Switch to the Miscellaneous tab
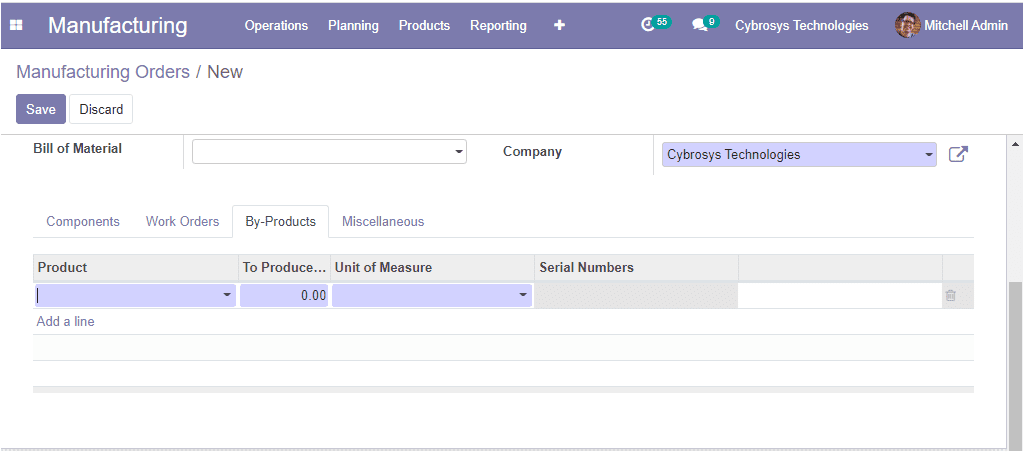Screen dimensions: 1024x452 tap(383, 221)
